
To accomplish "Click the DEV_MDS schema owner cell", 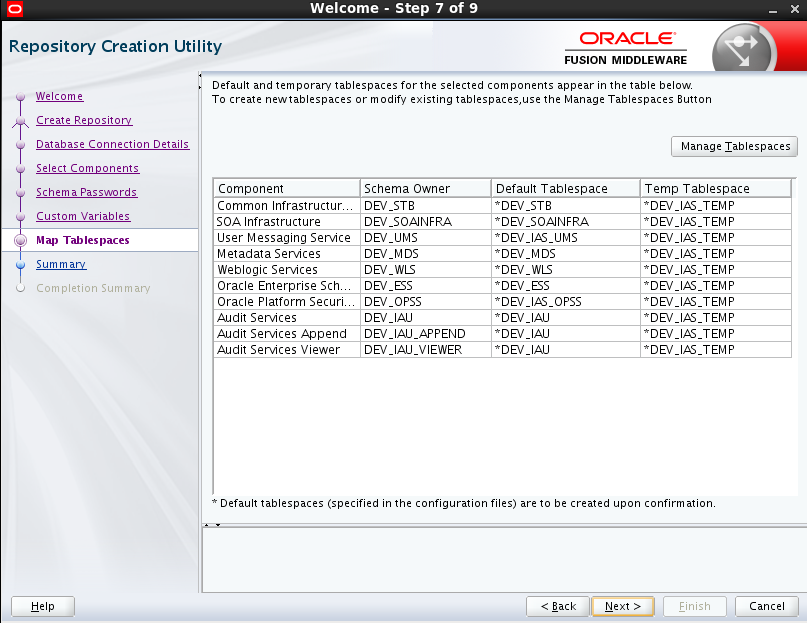I will pos(426,254).
